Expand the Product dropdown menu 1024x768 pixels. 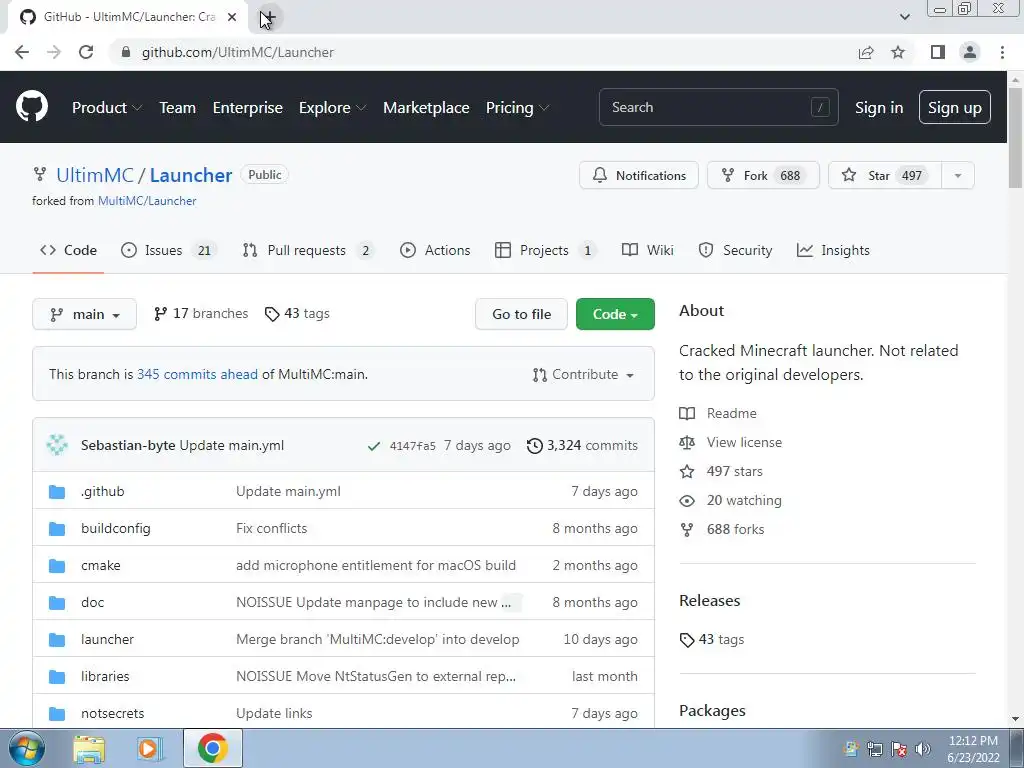pos(106,108)
